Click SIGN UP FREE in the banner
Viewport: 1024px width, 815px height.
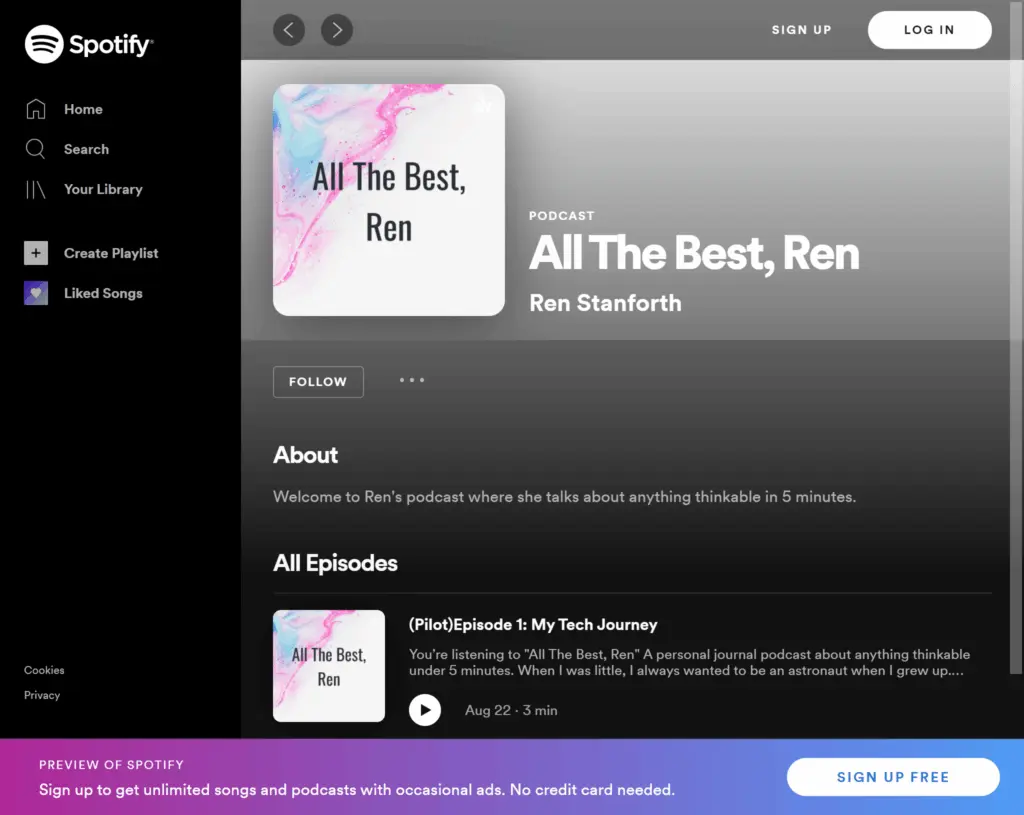coord(892,777)
